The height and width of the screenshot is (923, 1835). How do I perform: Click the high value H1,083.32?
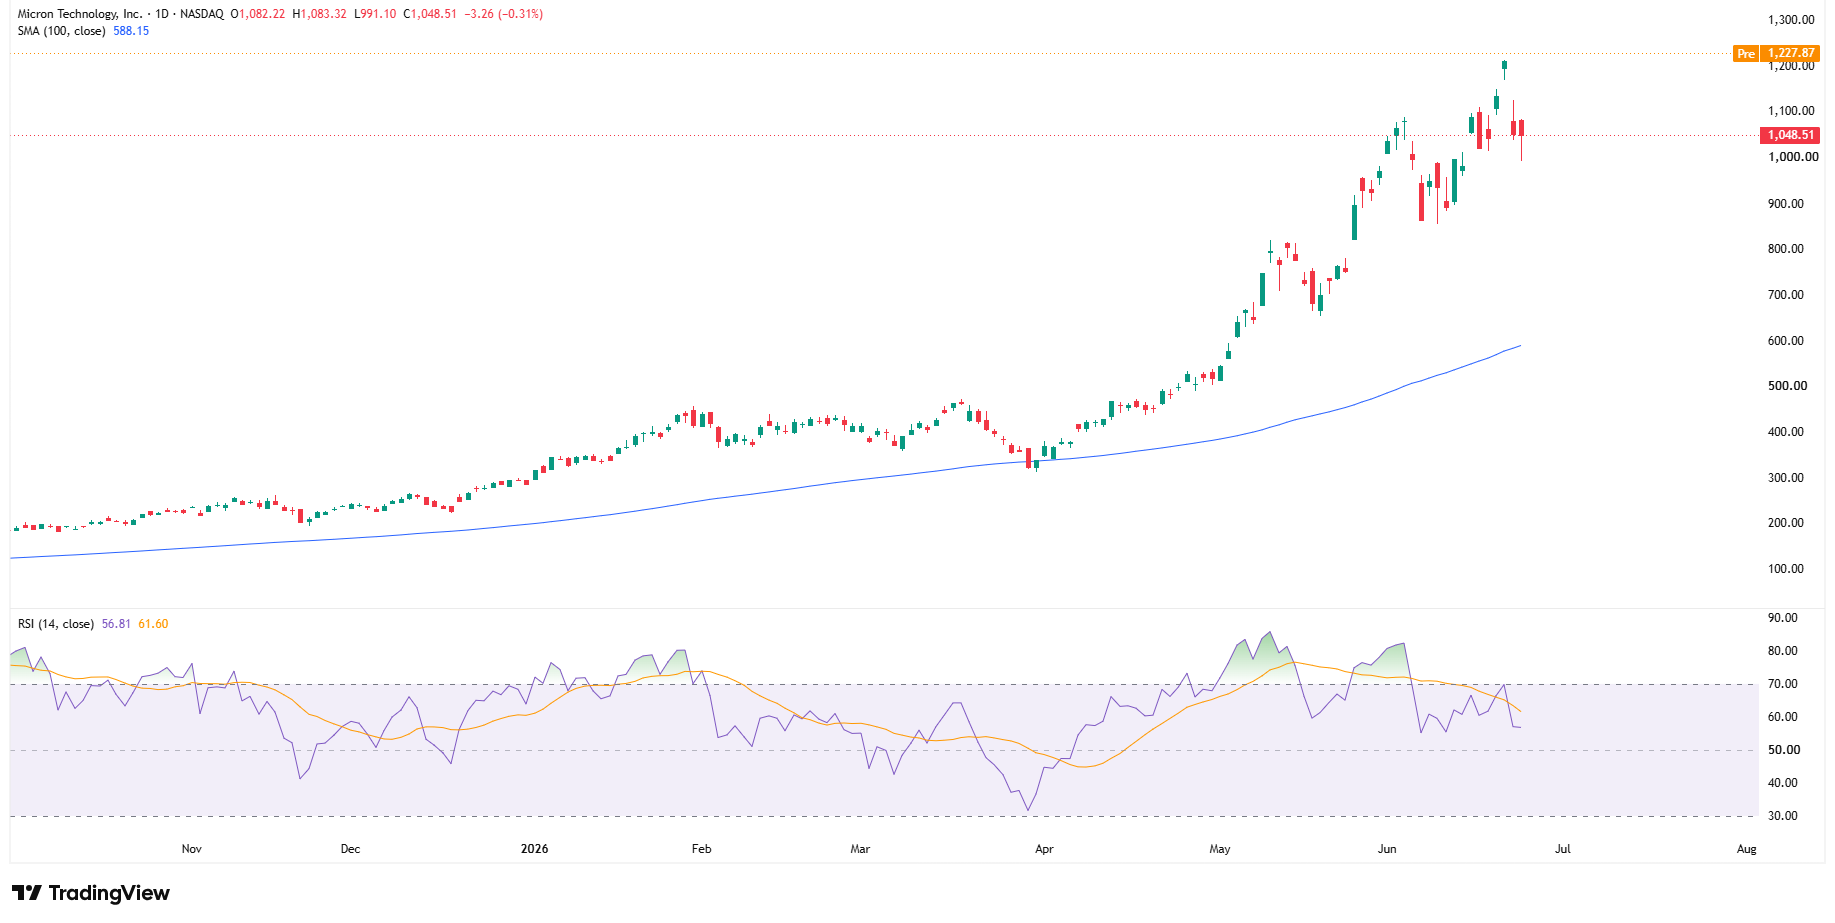(x=320, y=14)
